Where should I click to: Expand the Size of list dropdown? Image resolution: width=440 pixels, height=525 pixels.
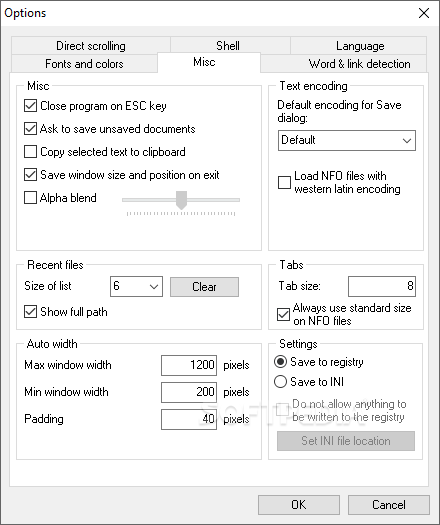[x=136, y=287]
